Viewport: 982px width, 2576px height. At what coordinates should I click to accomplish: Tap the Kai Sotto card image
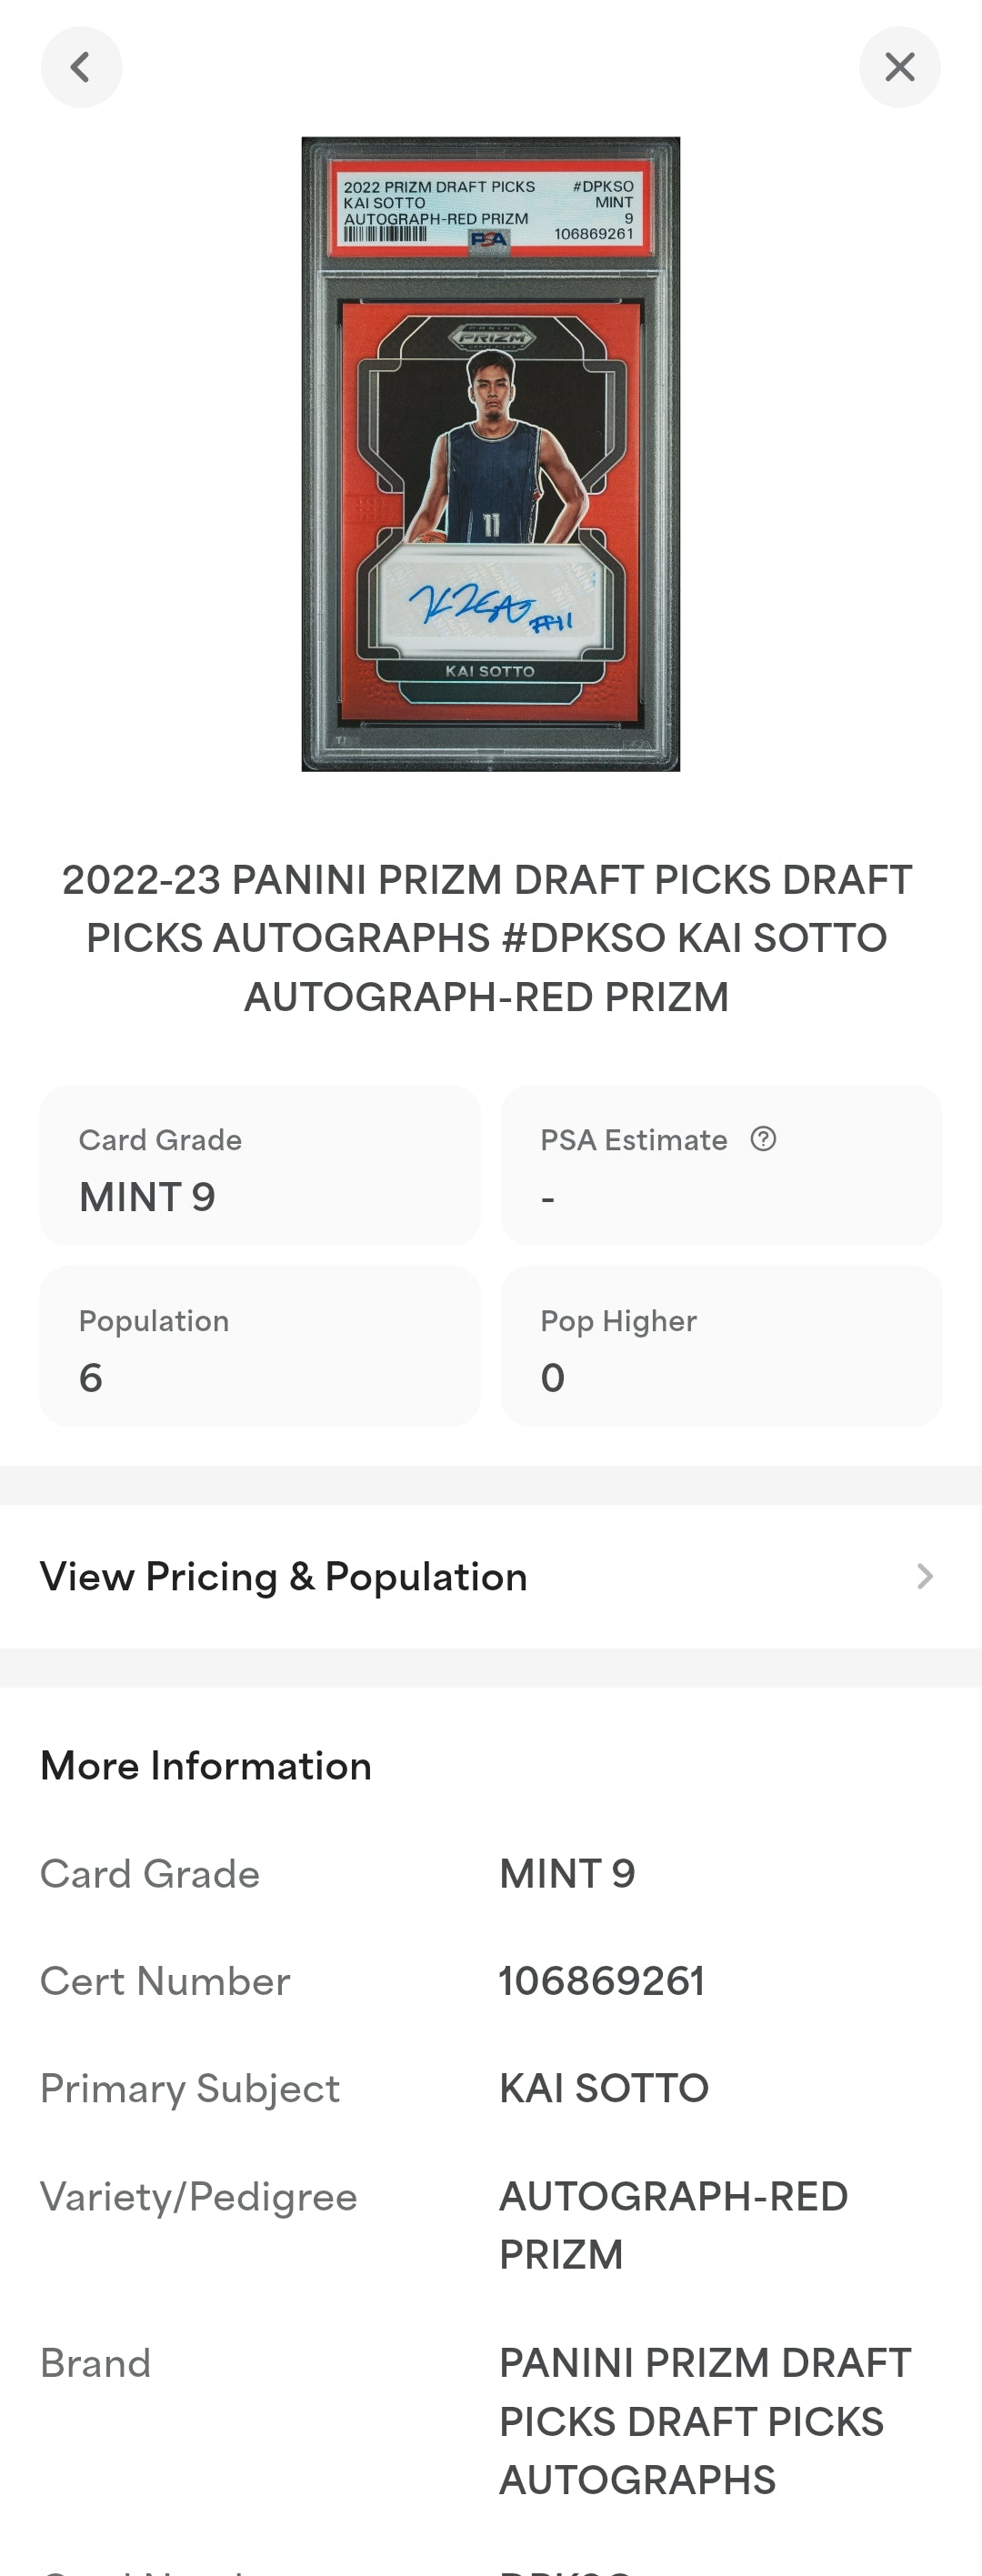coord(490,500)
